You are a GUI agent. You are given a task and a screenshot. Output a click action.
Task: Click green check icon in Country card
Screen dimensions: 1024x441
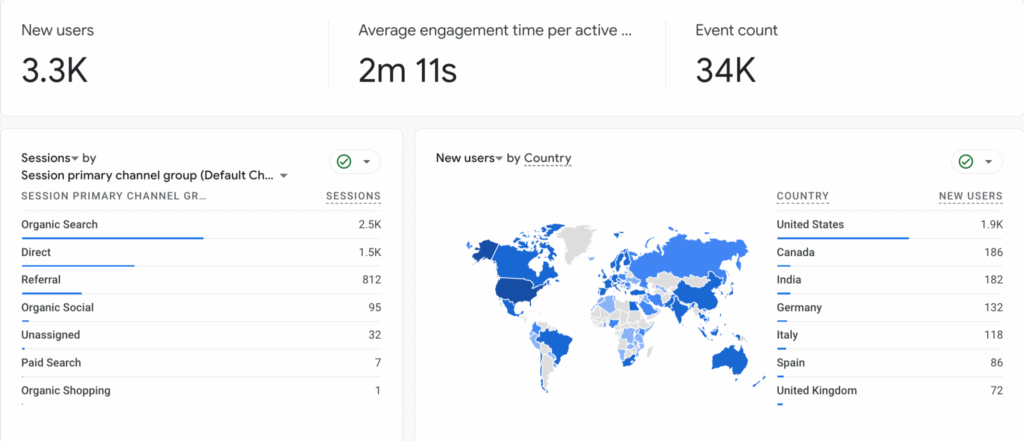tap(966, 162)
